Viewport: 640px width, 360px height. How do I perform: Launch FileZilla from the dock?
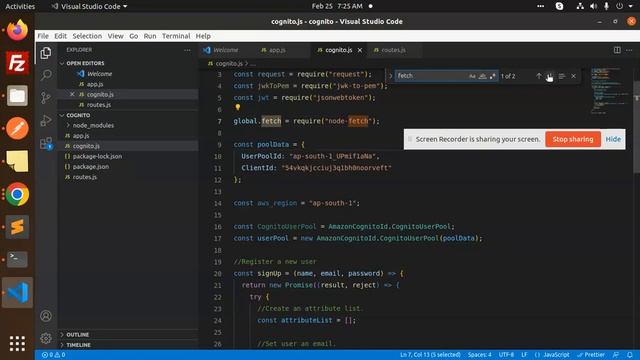(x=17, y=63)
